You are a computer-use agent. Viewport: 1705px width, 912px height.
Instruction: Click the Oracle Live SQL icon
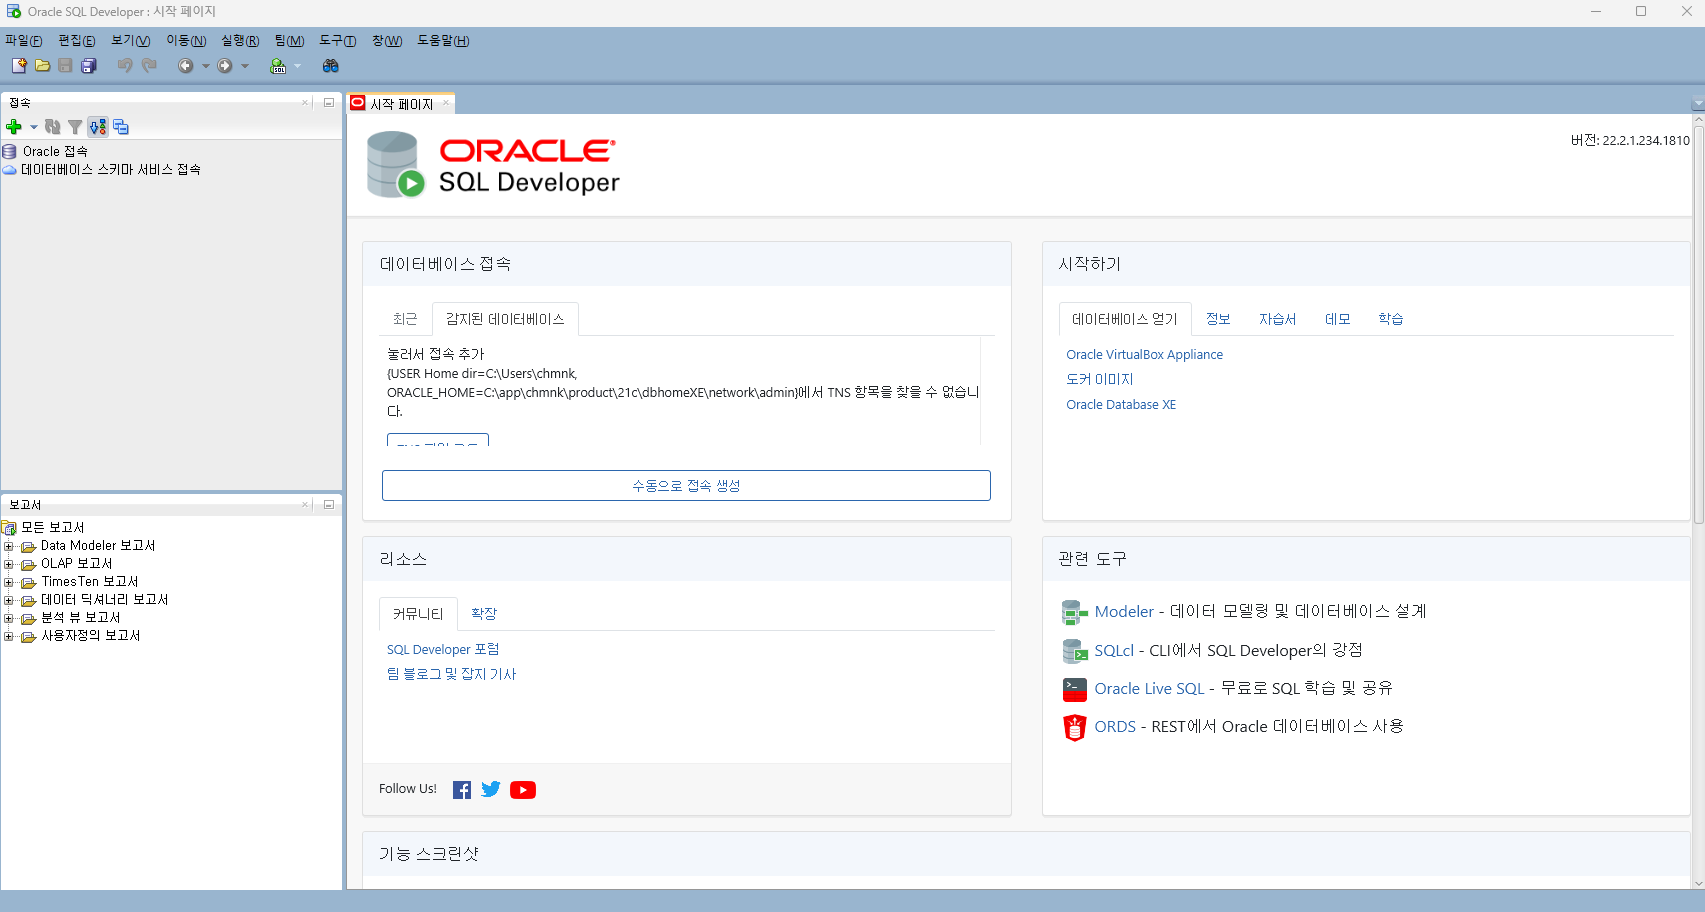click(1075, 689)
